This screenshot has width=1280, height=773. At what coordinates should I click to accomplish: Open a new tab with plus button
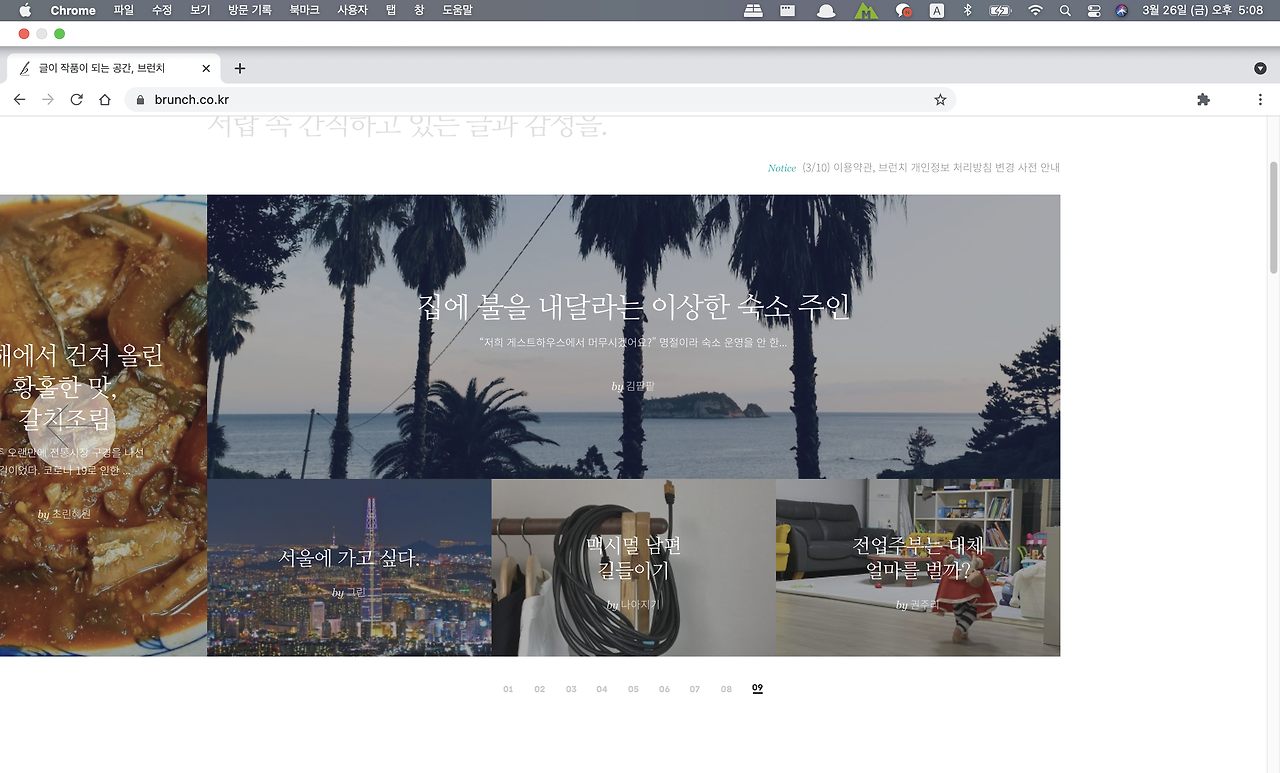click(x=240, y=69)
